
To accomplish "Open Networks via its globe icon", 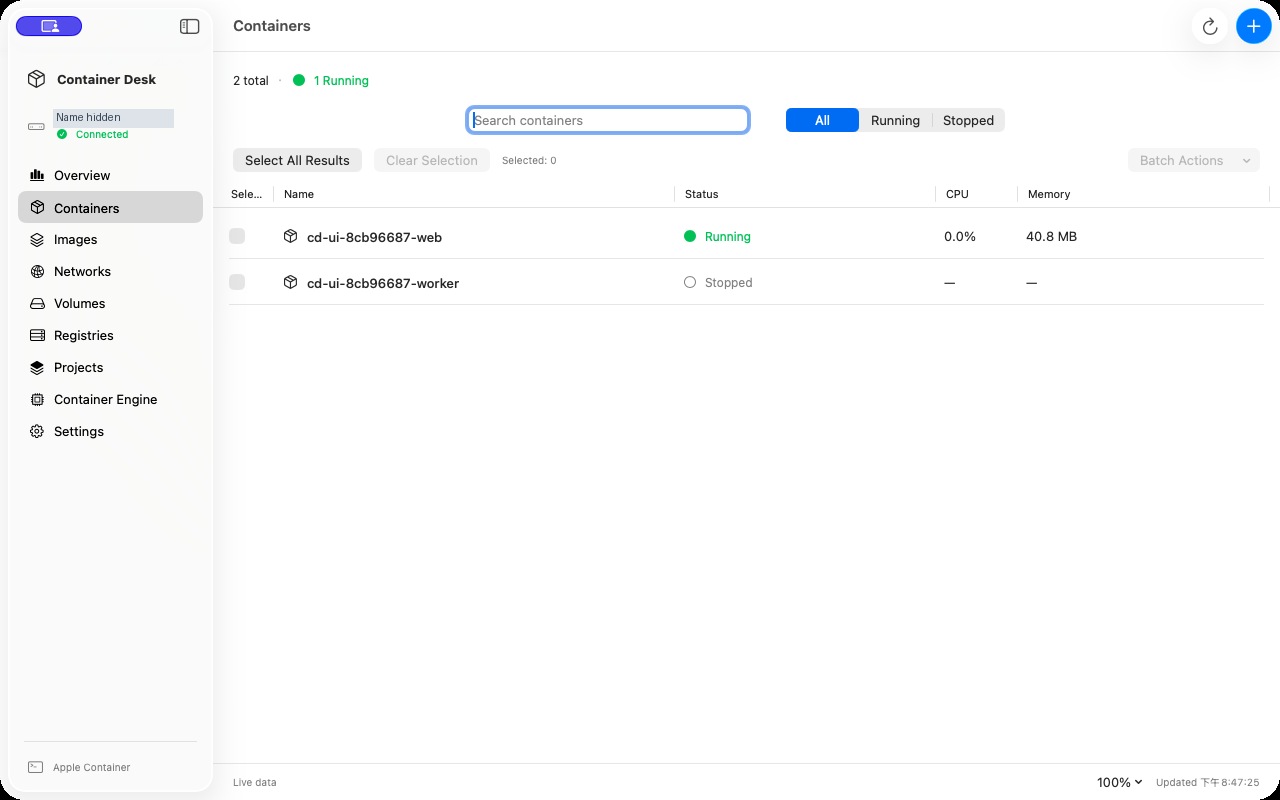I will [x=37, y=272].
